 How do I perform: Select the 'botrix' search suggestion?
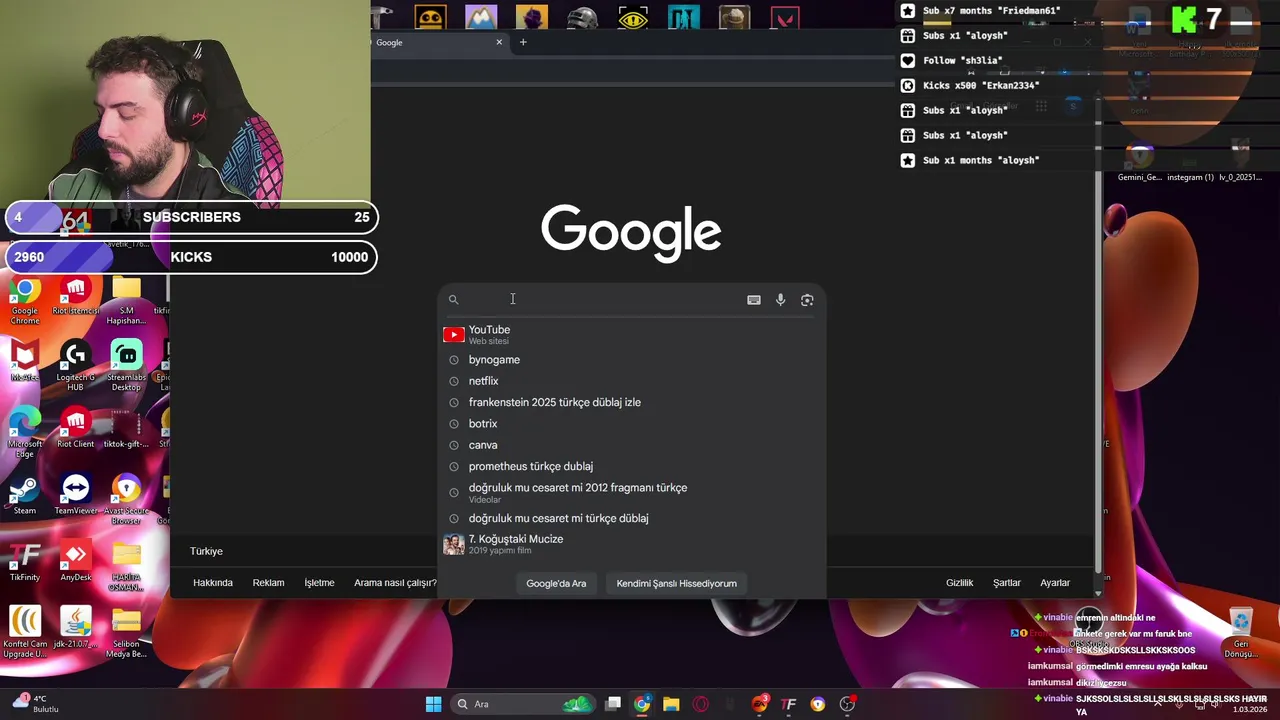point(631,424)
